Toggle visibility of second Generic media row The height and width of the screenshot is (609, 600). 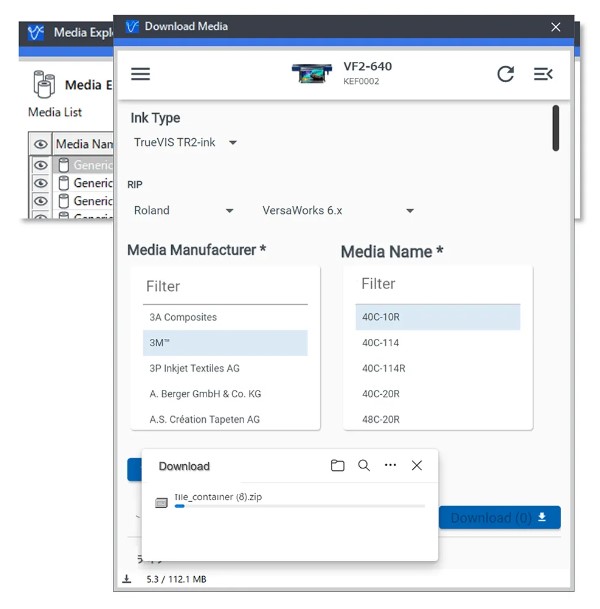[41, 183]
